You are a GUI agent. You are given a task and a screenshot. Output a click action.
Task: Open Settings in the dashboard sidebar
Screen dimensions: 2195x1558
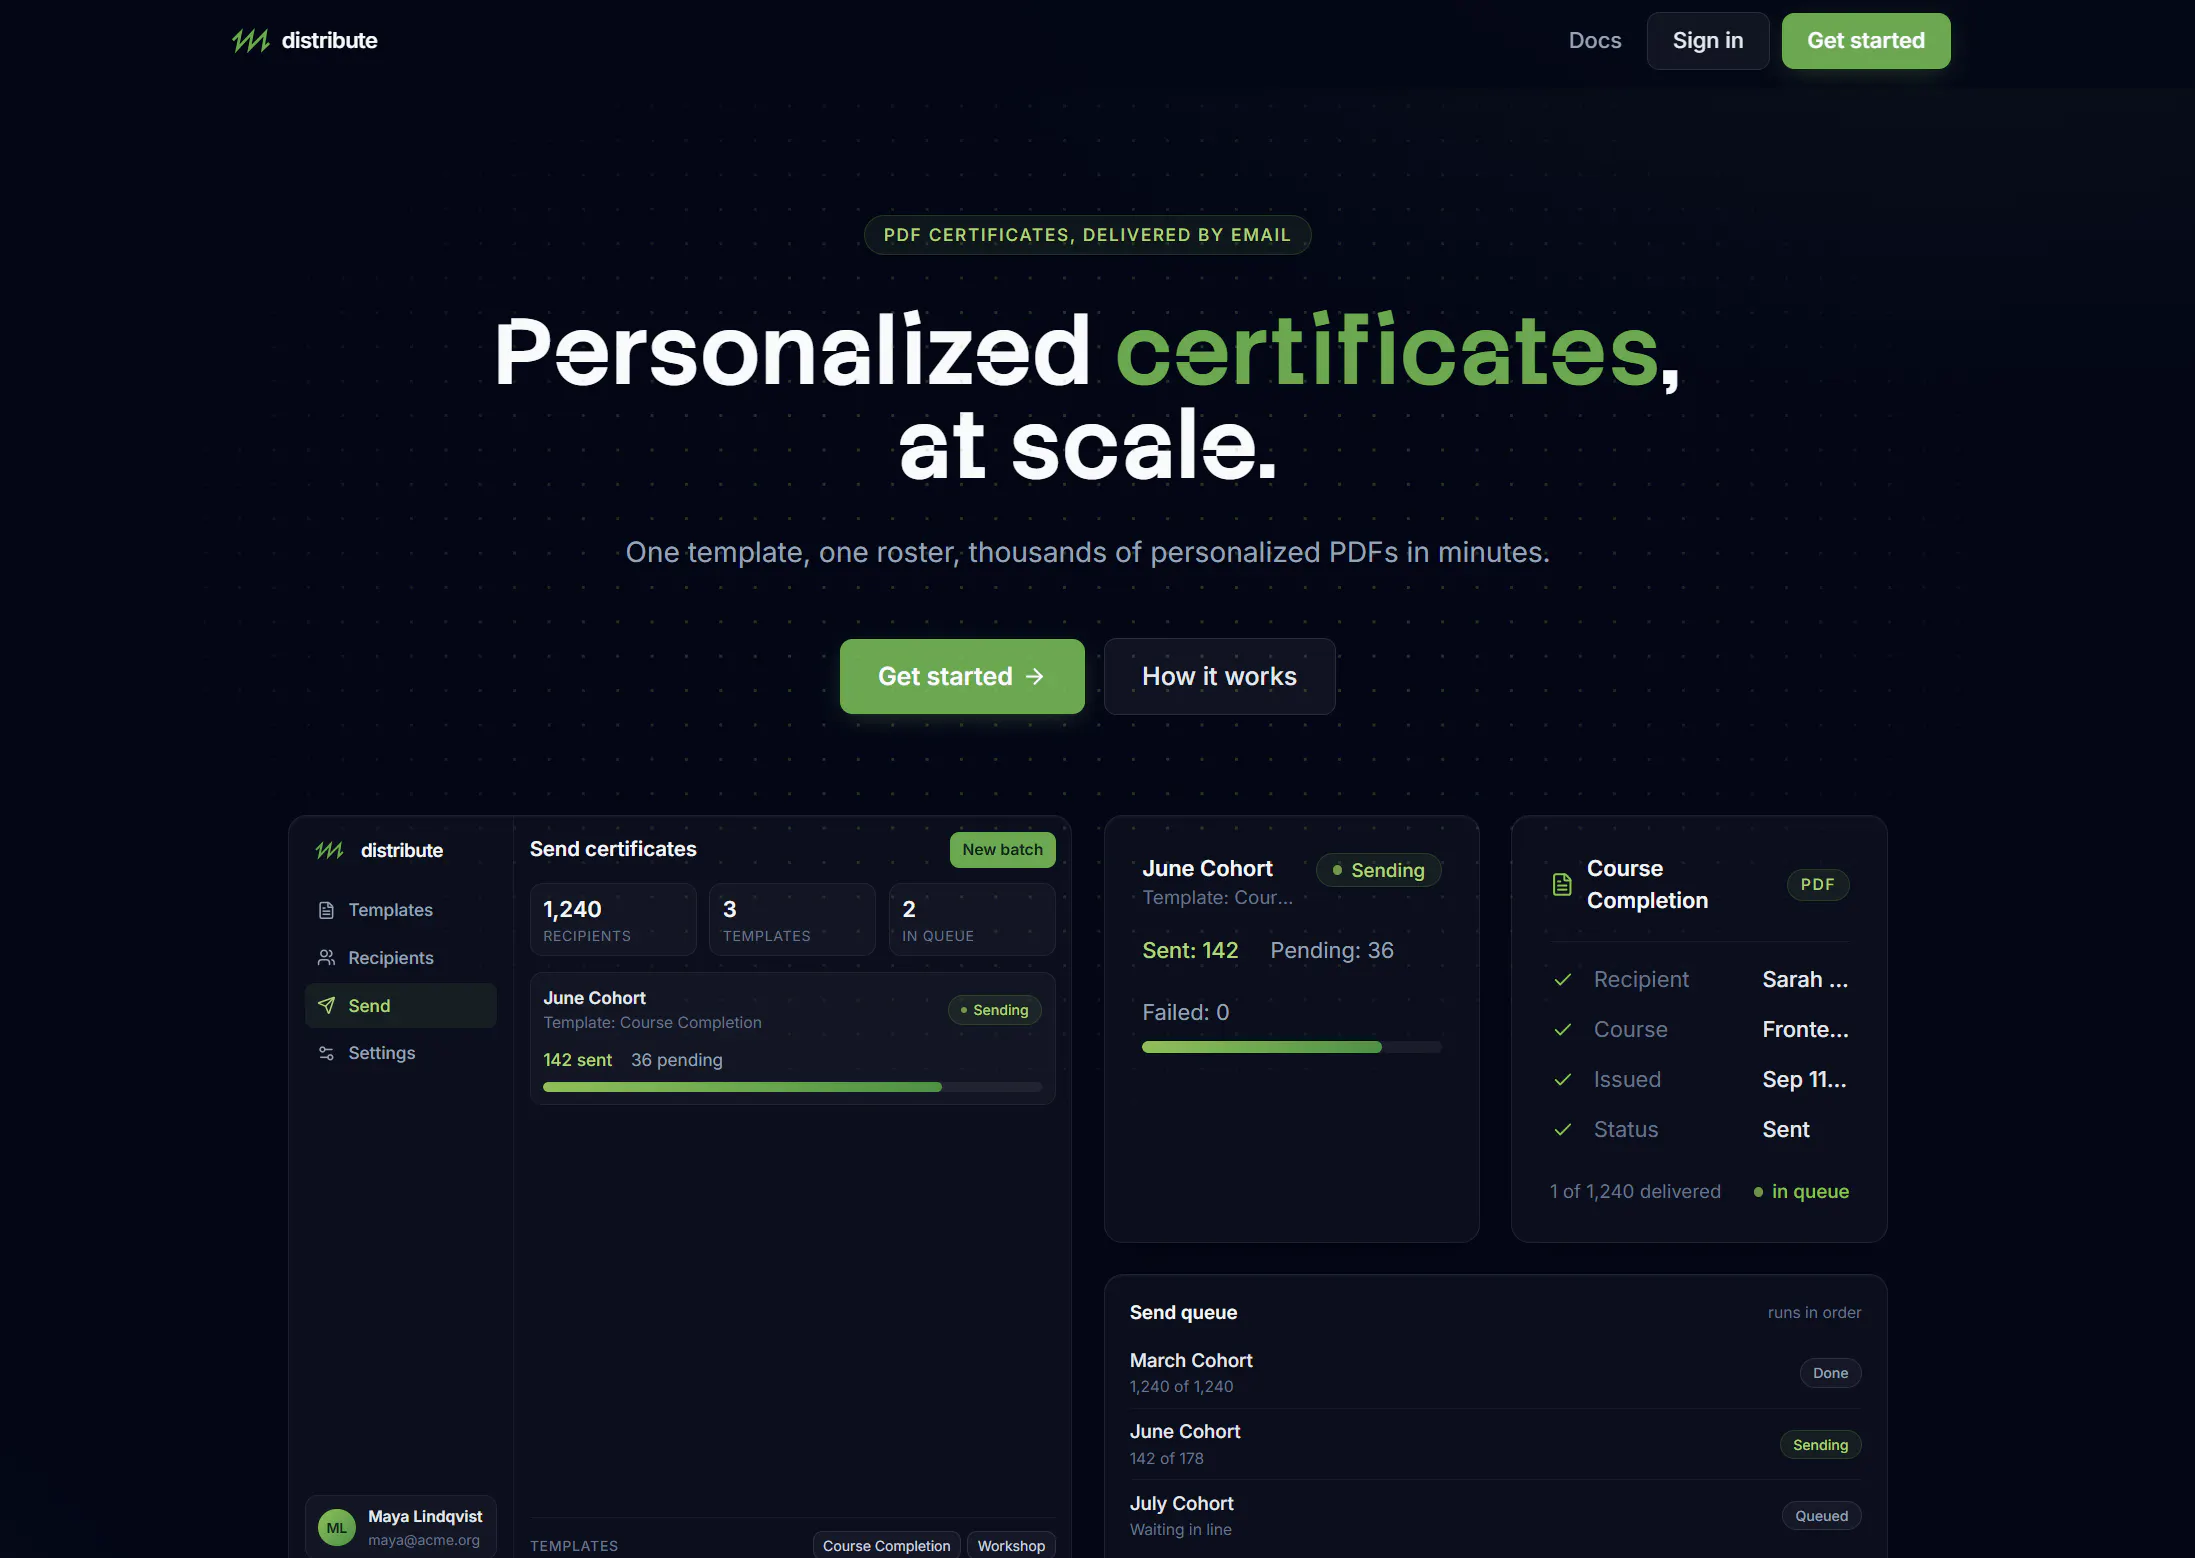point(400,1053)
